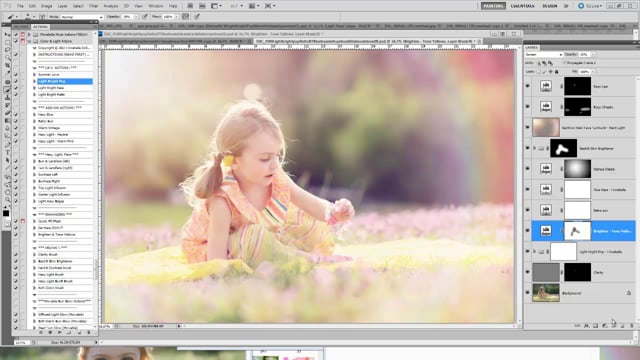Add a layer style using the fx icon

click(587, 326)
